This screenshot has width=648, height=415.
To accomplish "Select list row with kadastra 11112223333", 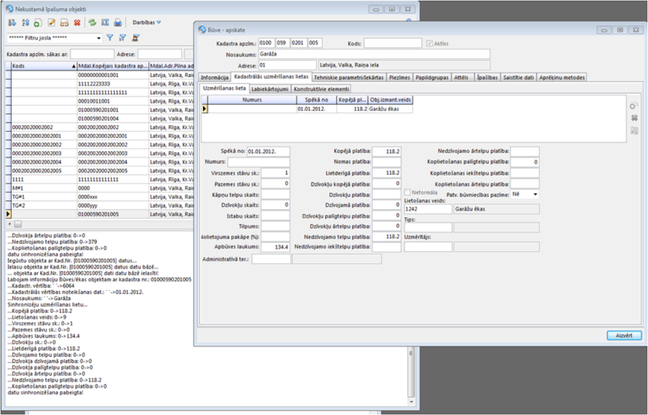I will 99,84.
